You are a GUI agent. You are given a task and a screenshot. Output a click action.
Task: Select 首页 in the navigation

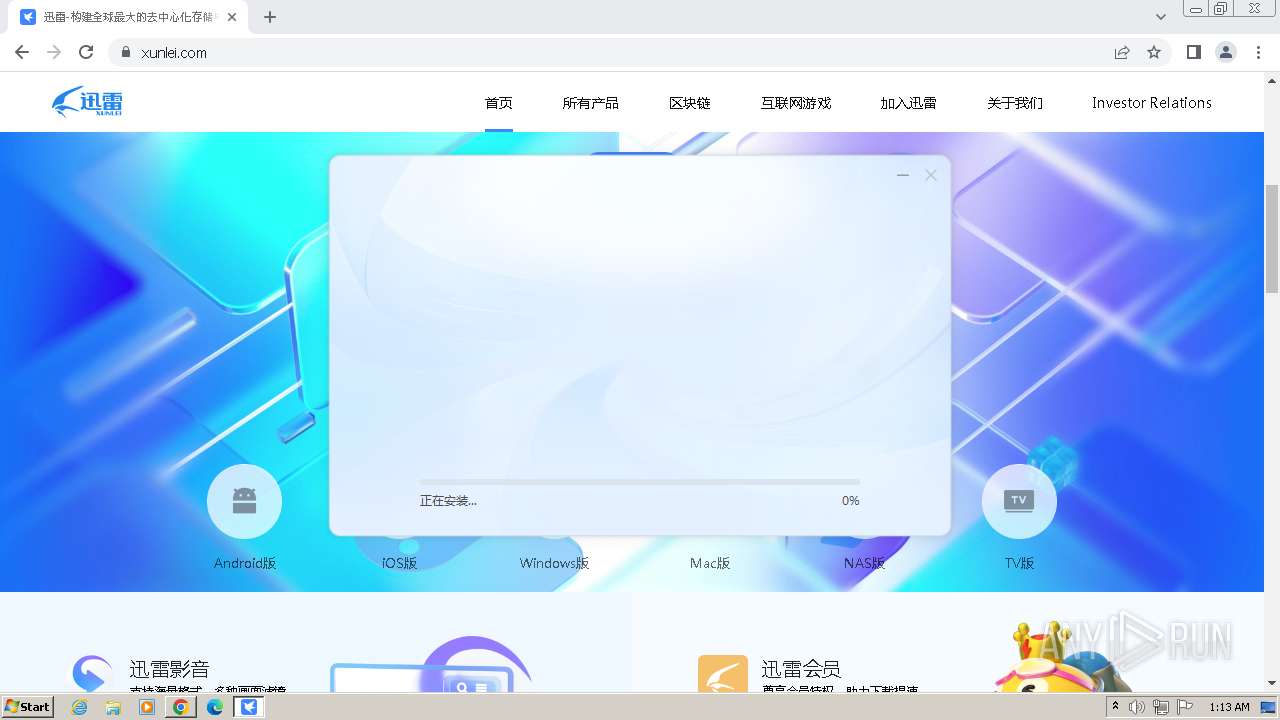point(499,103)
